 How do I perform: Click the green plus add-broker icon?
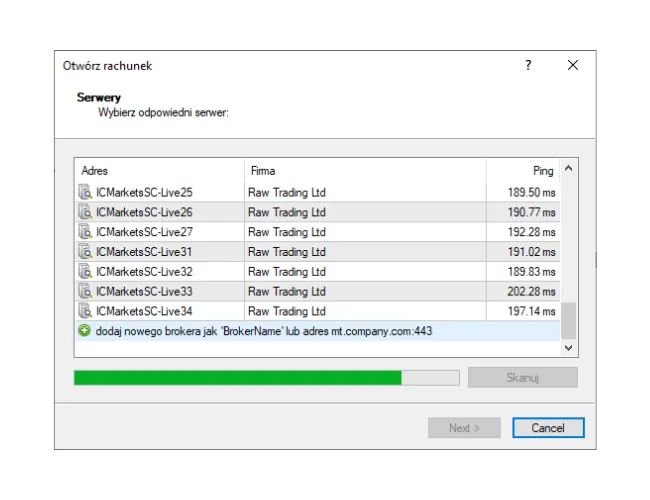pyautogui.click(x=84, y=331)
